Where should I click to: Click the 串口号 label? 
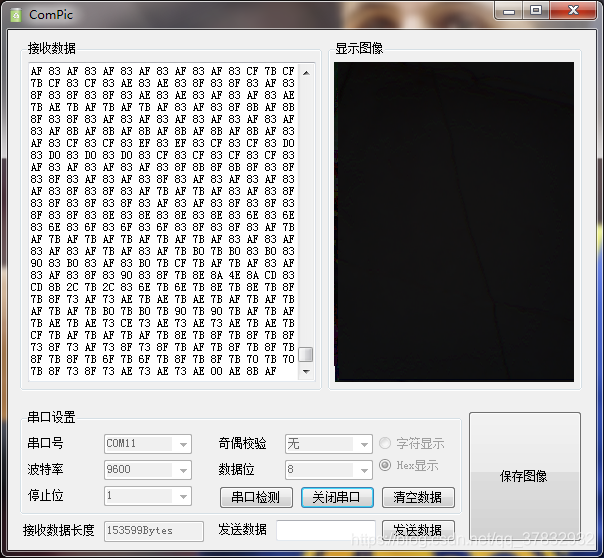45,443
